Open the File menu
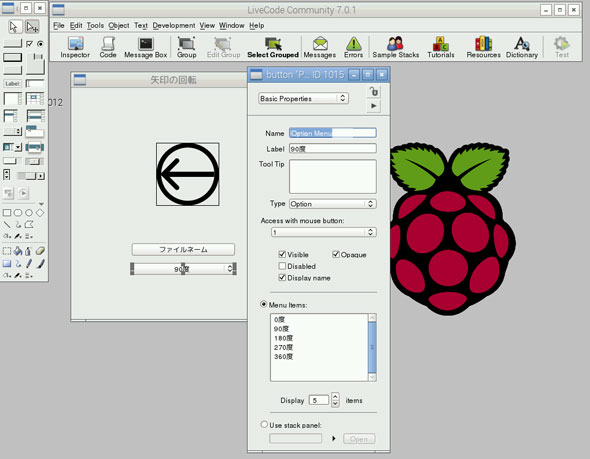This screenshot has width=590, height=459. coord(59,26)
